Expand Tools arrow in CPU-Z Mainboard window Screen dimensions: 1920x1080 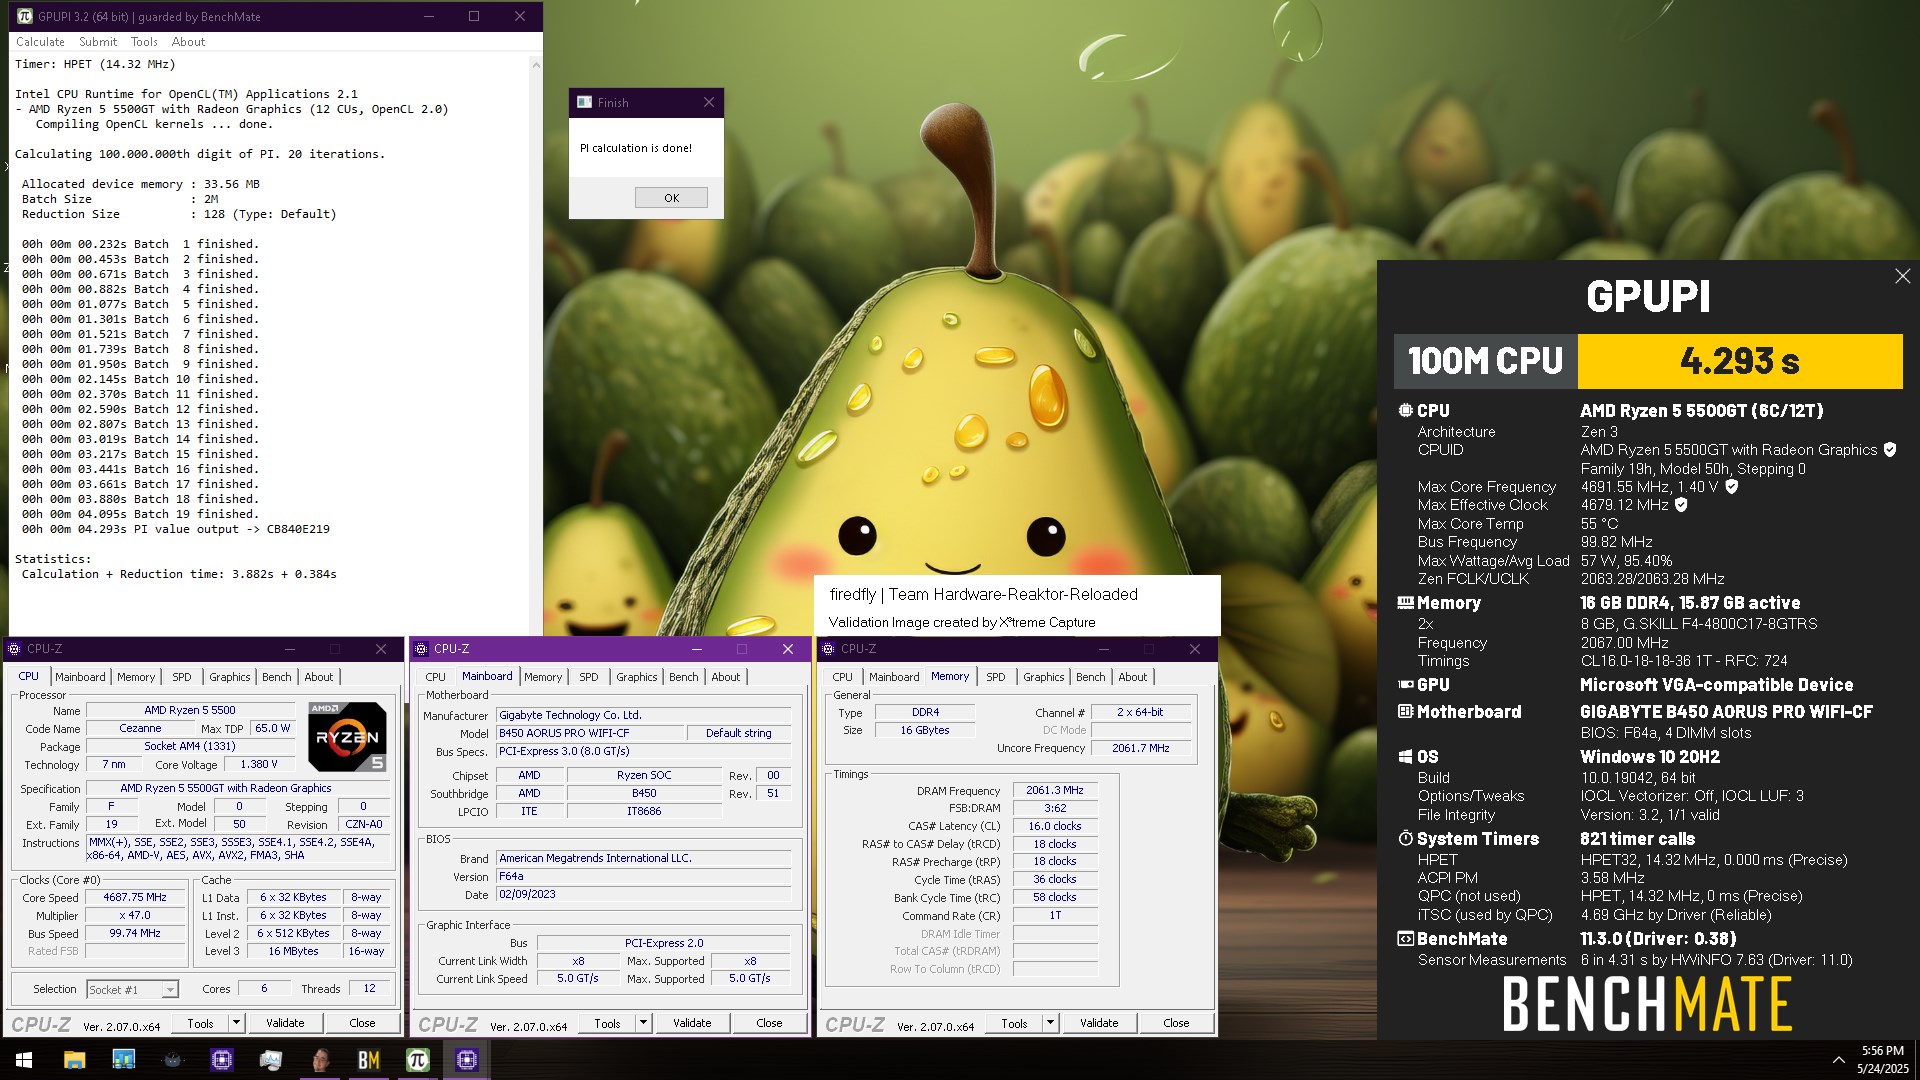(643, 1023)
